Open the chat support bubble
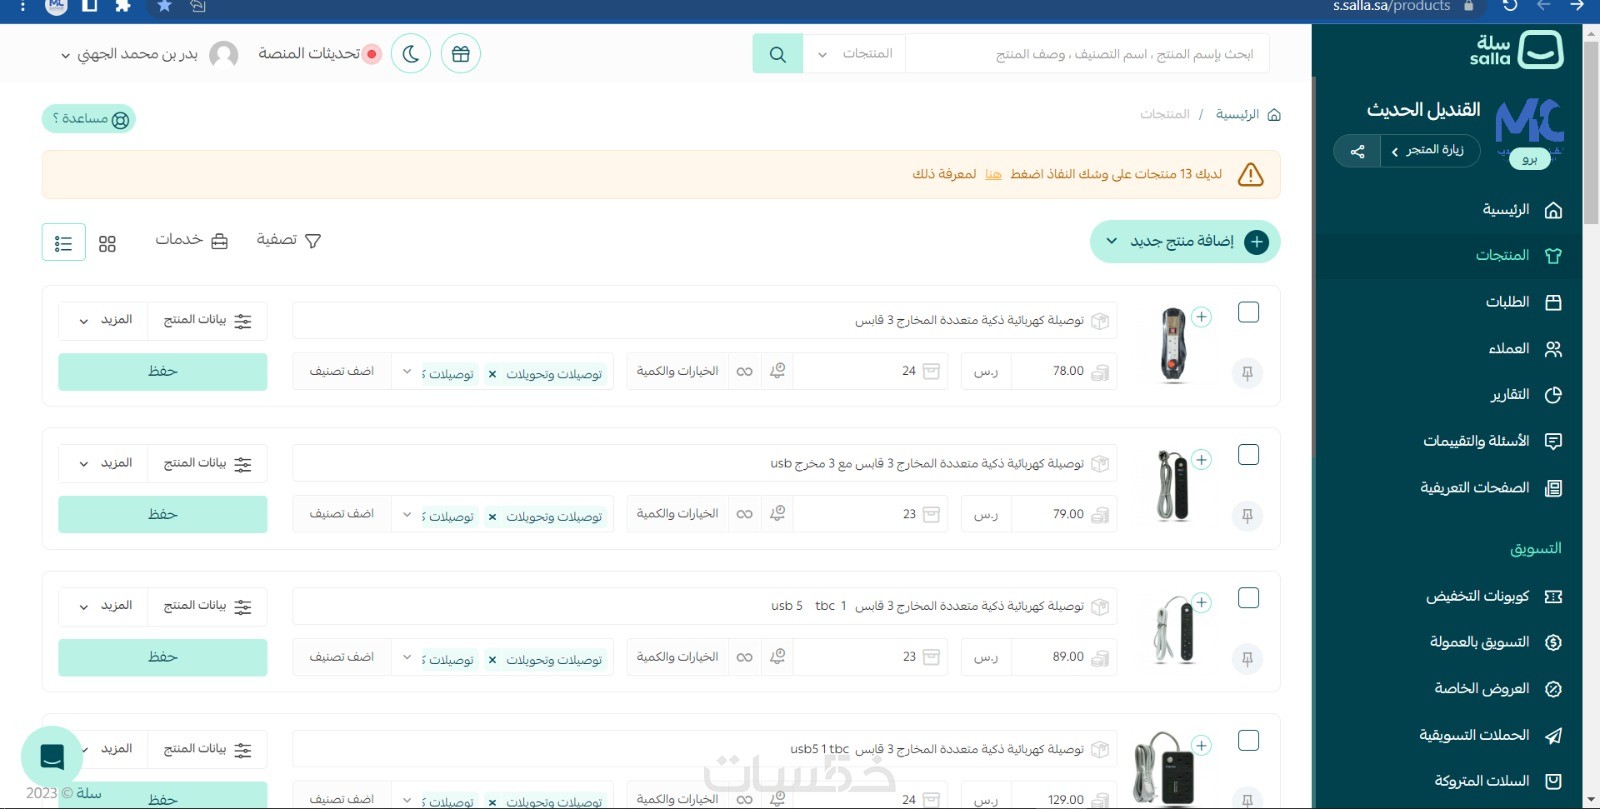This screenshot has width=1600, height=809. [x=52, y=757]
